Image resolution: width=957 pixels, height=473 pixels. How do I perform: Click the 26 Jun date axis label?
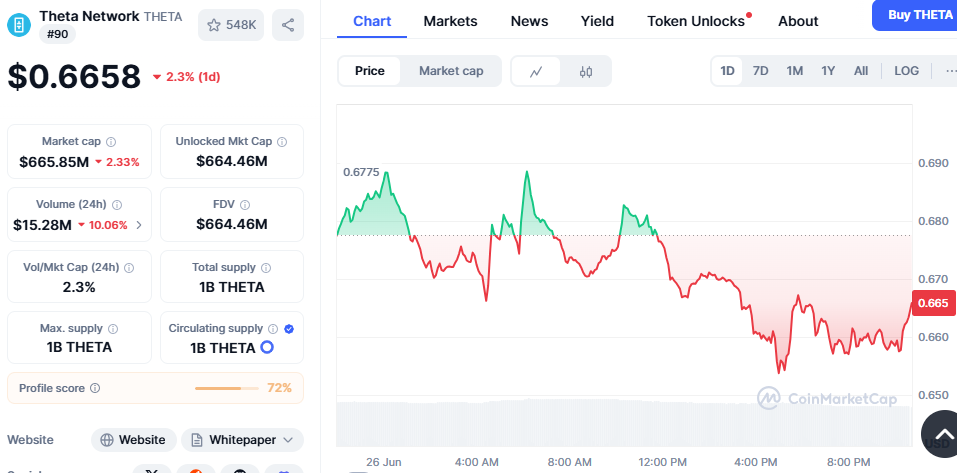coord(383,462)
